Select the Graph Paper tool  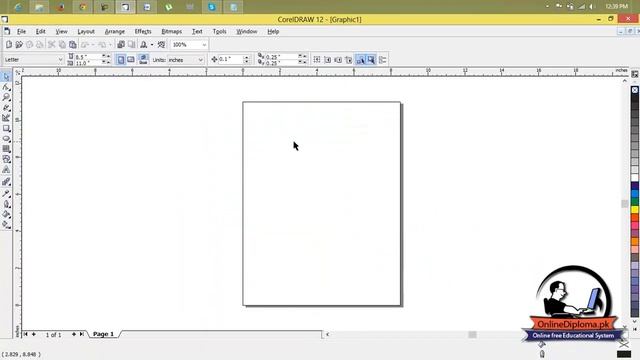(x=6, y=149)
